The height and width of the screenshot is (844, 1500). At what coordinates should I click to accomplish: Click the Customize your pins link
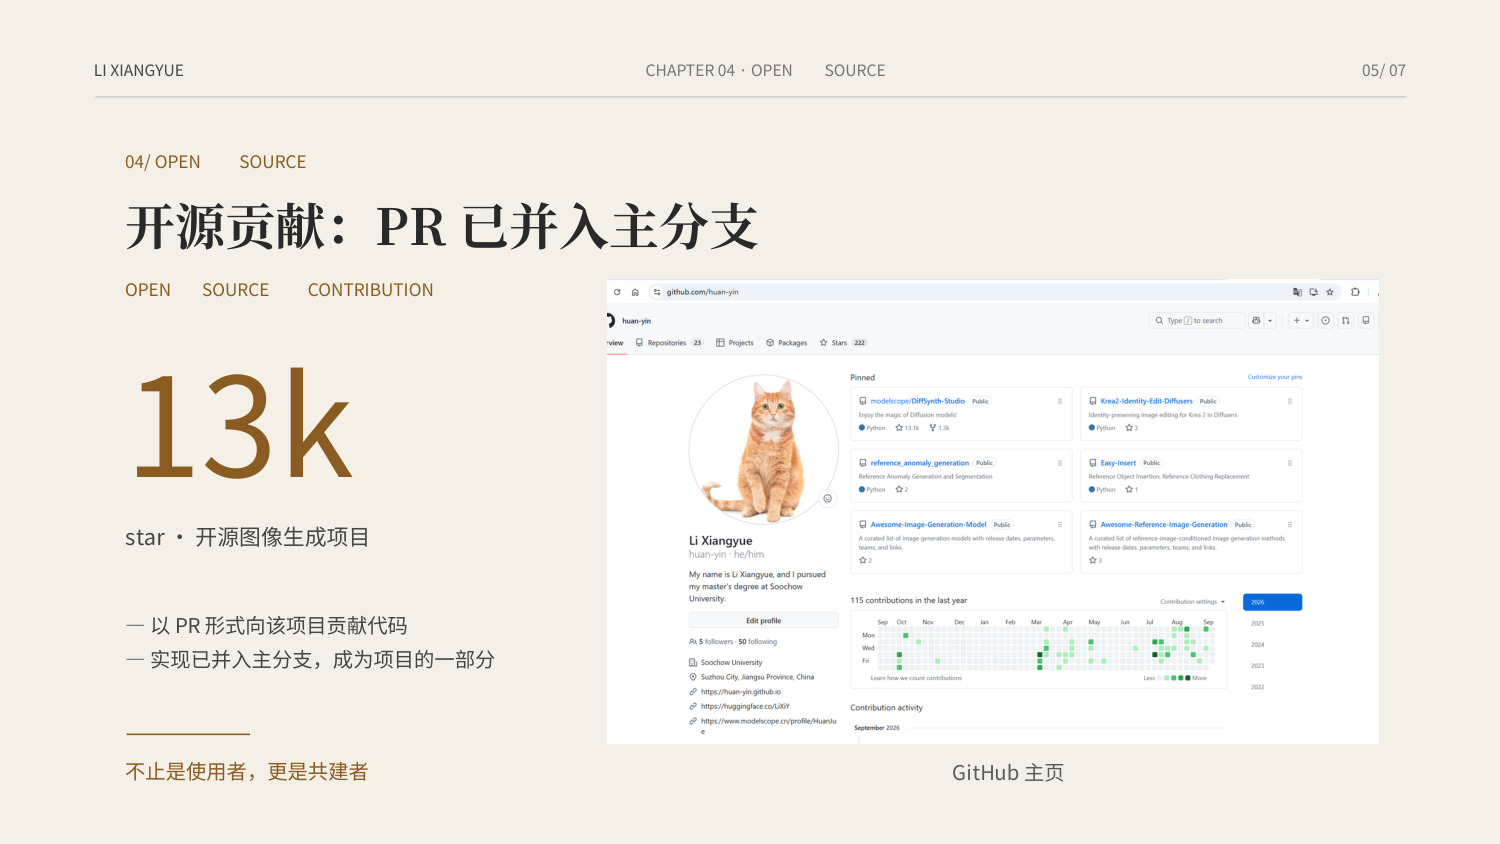point(1275,377)
